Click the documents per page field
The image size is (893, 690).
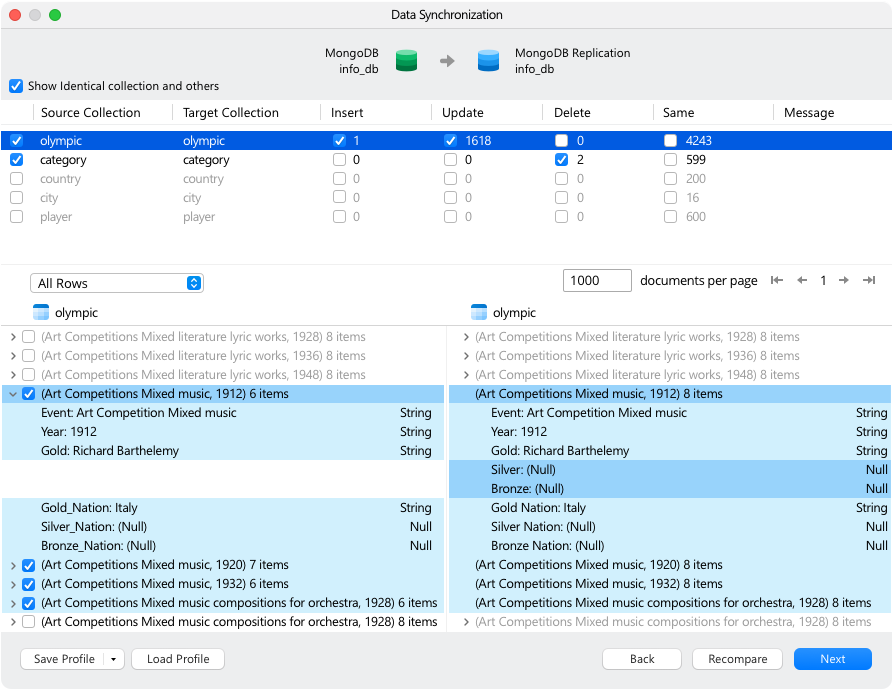coord(597,281)
